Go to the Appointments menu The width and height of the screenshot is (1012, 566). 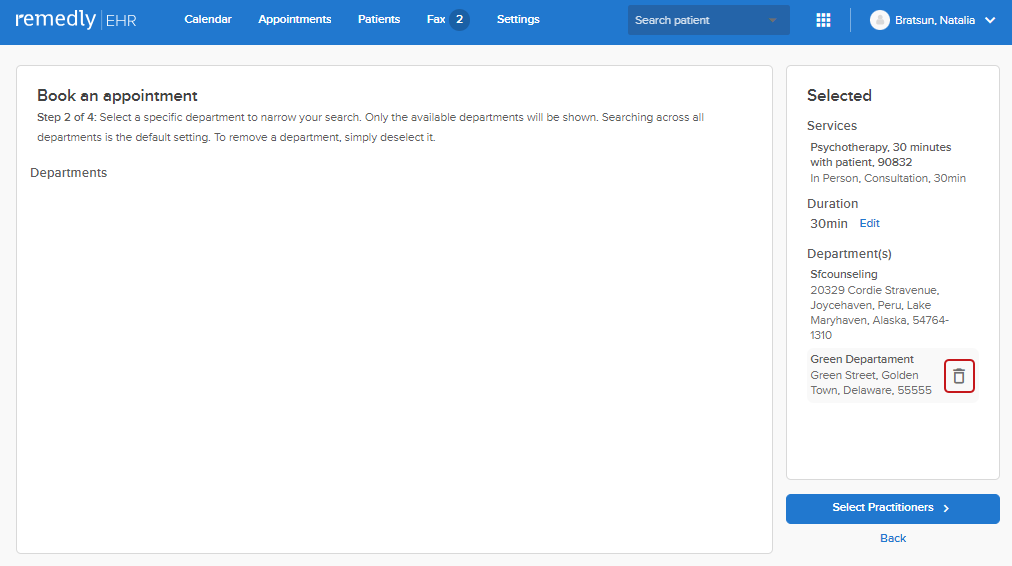coord(294,19)
